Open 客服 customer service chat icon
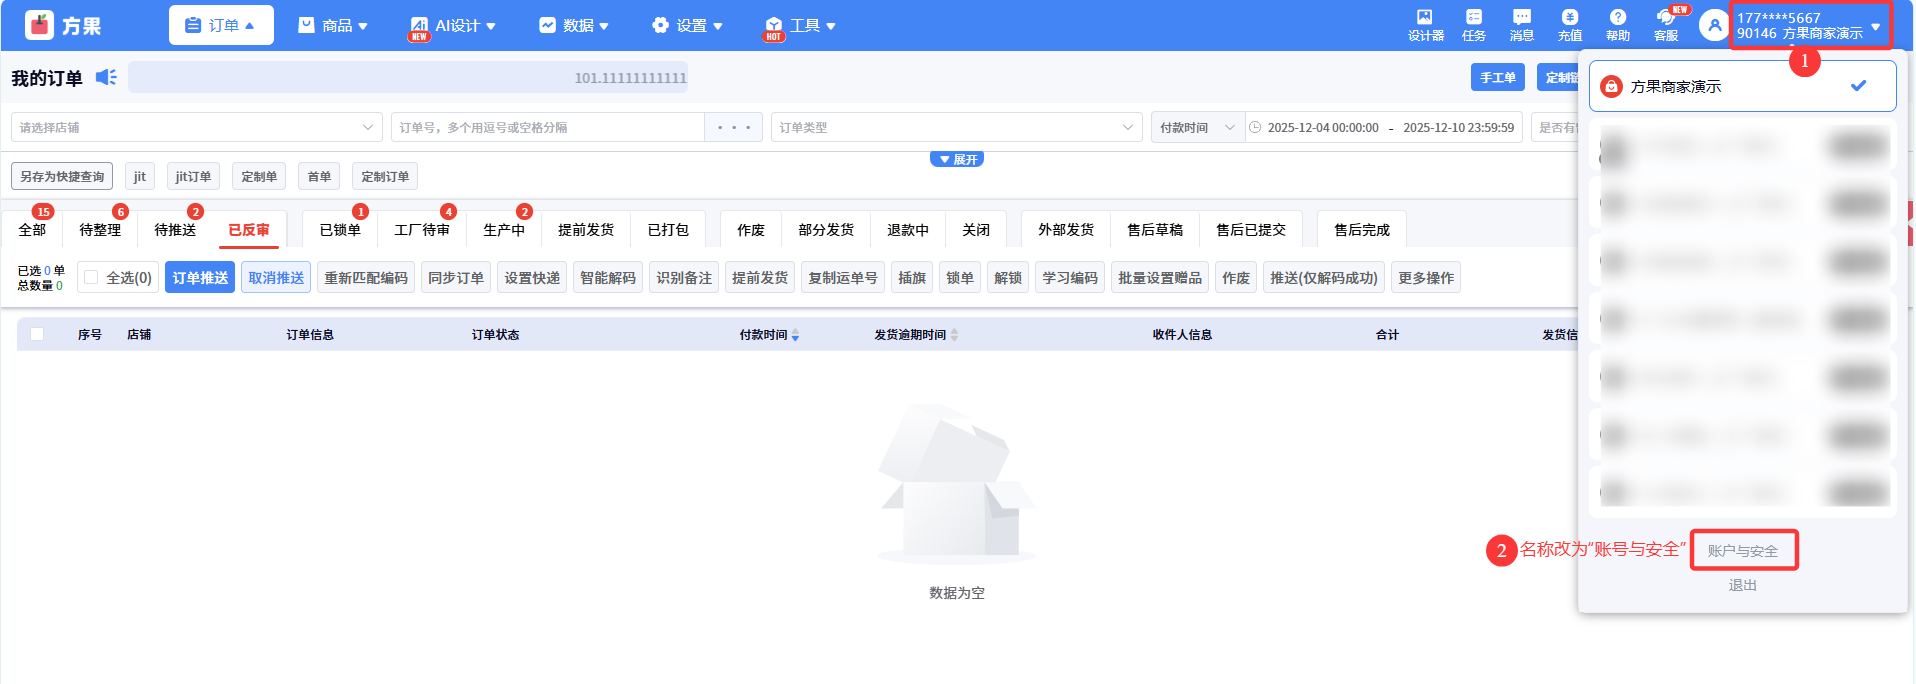Viewport: 1916px width, 684px height. point(1666,24)
